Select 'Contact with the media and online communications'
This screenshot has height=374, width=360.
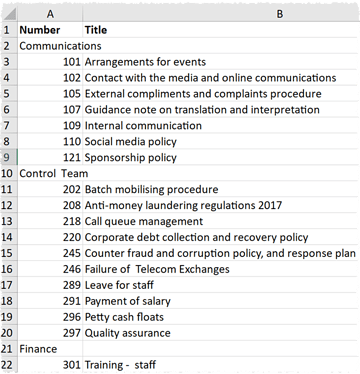pyautogui.click(x=221, y=78)
